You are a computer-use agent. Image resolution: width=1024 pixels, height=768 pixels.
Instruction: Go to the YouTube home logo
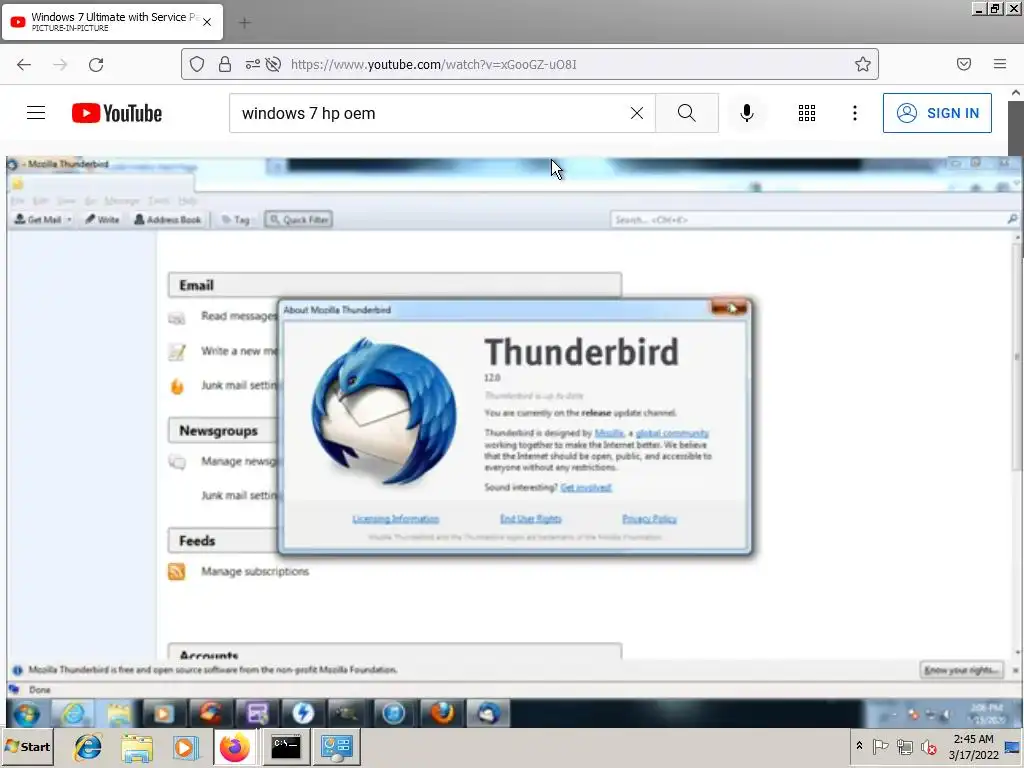117,113
